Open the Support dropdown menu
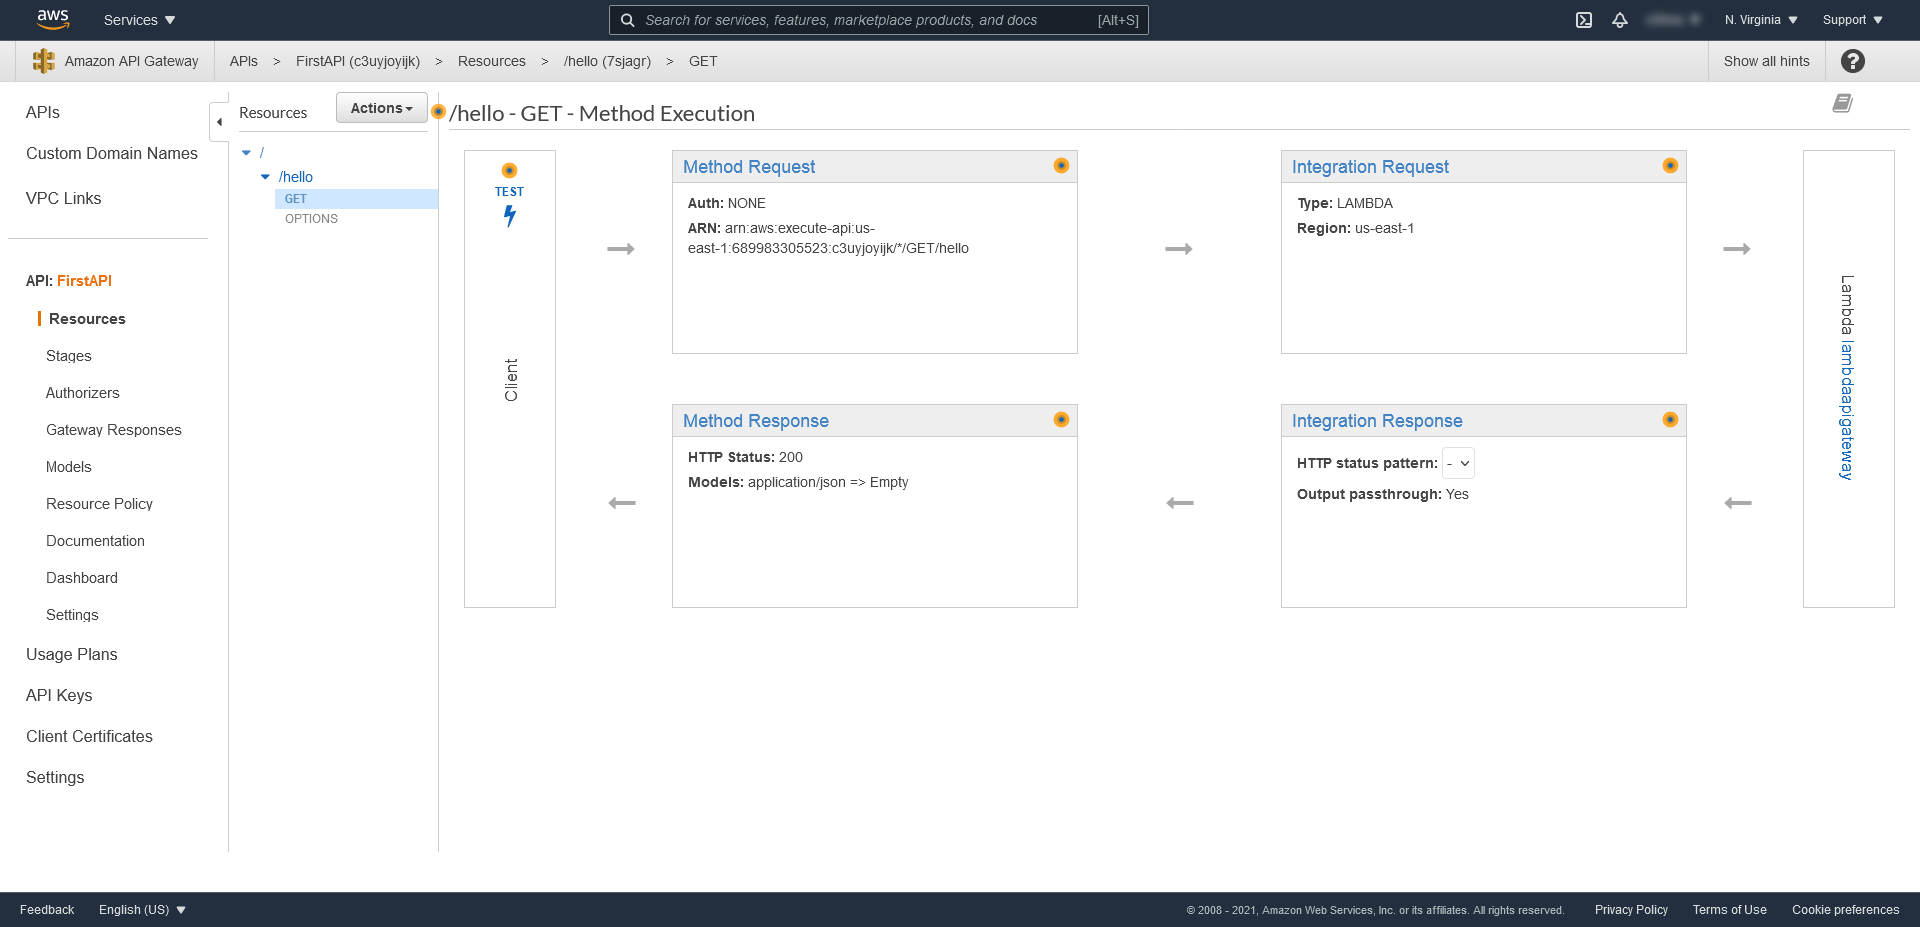 coord(1852,20)
